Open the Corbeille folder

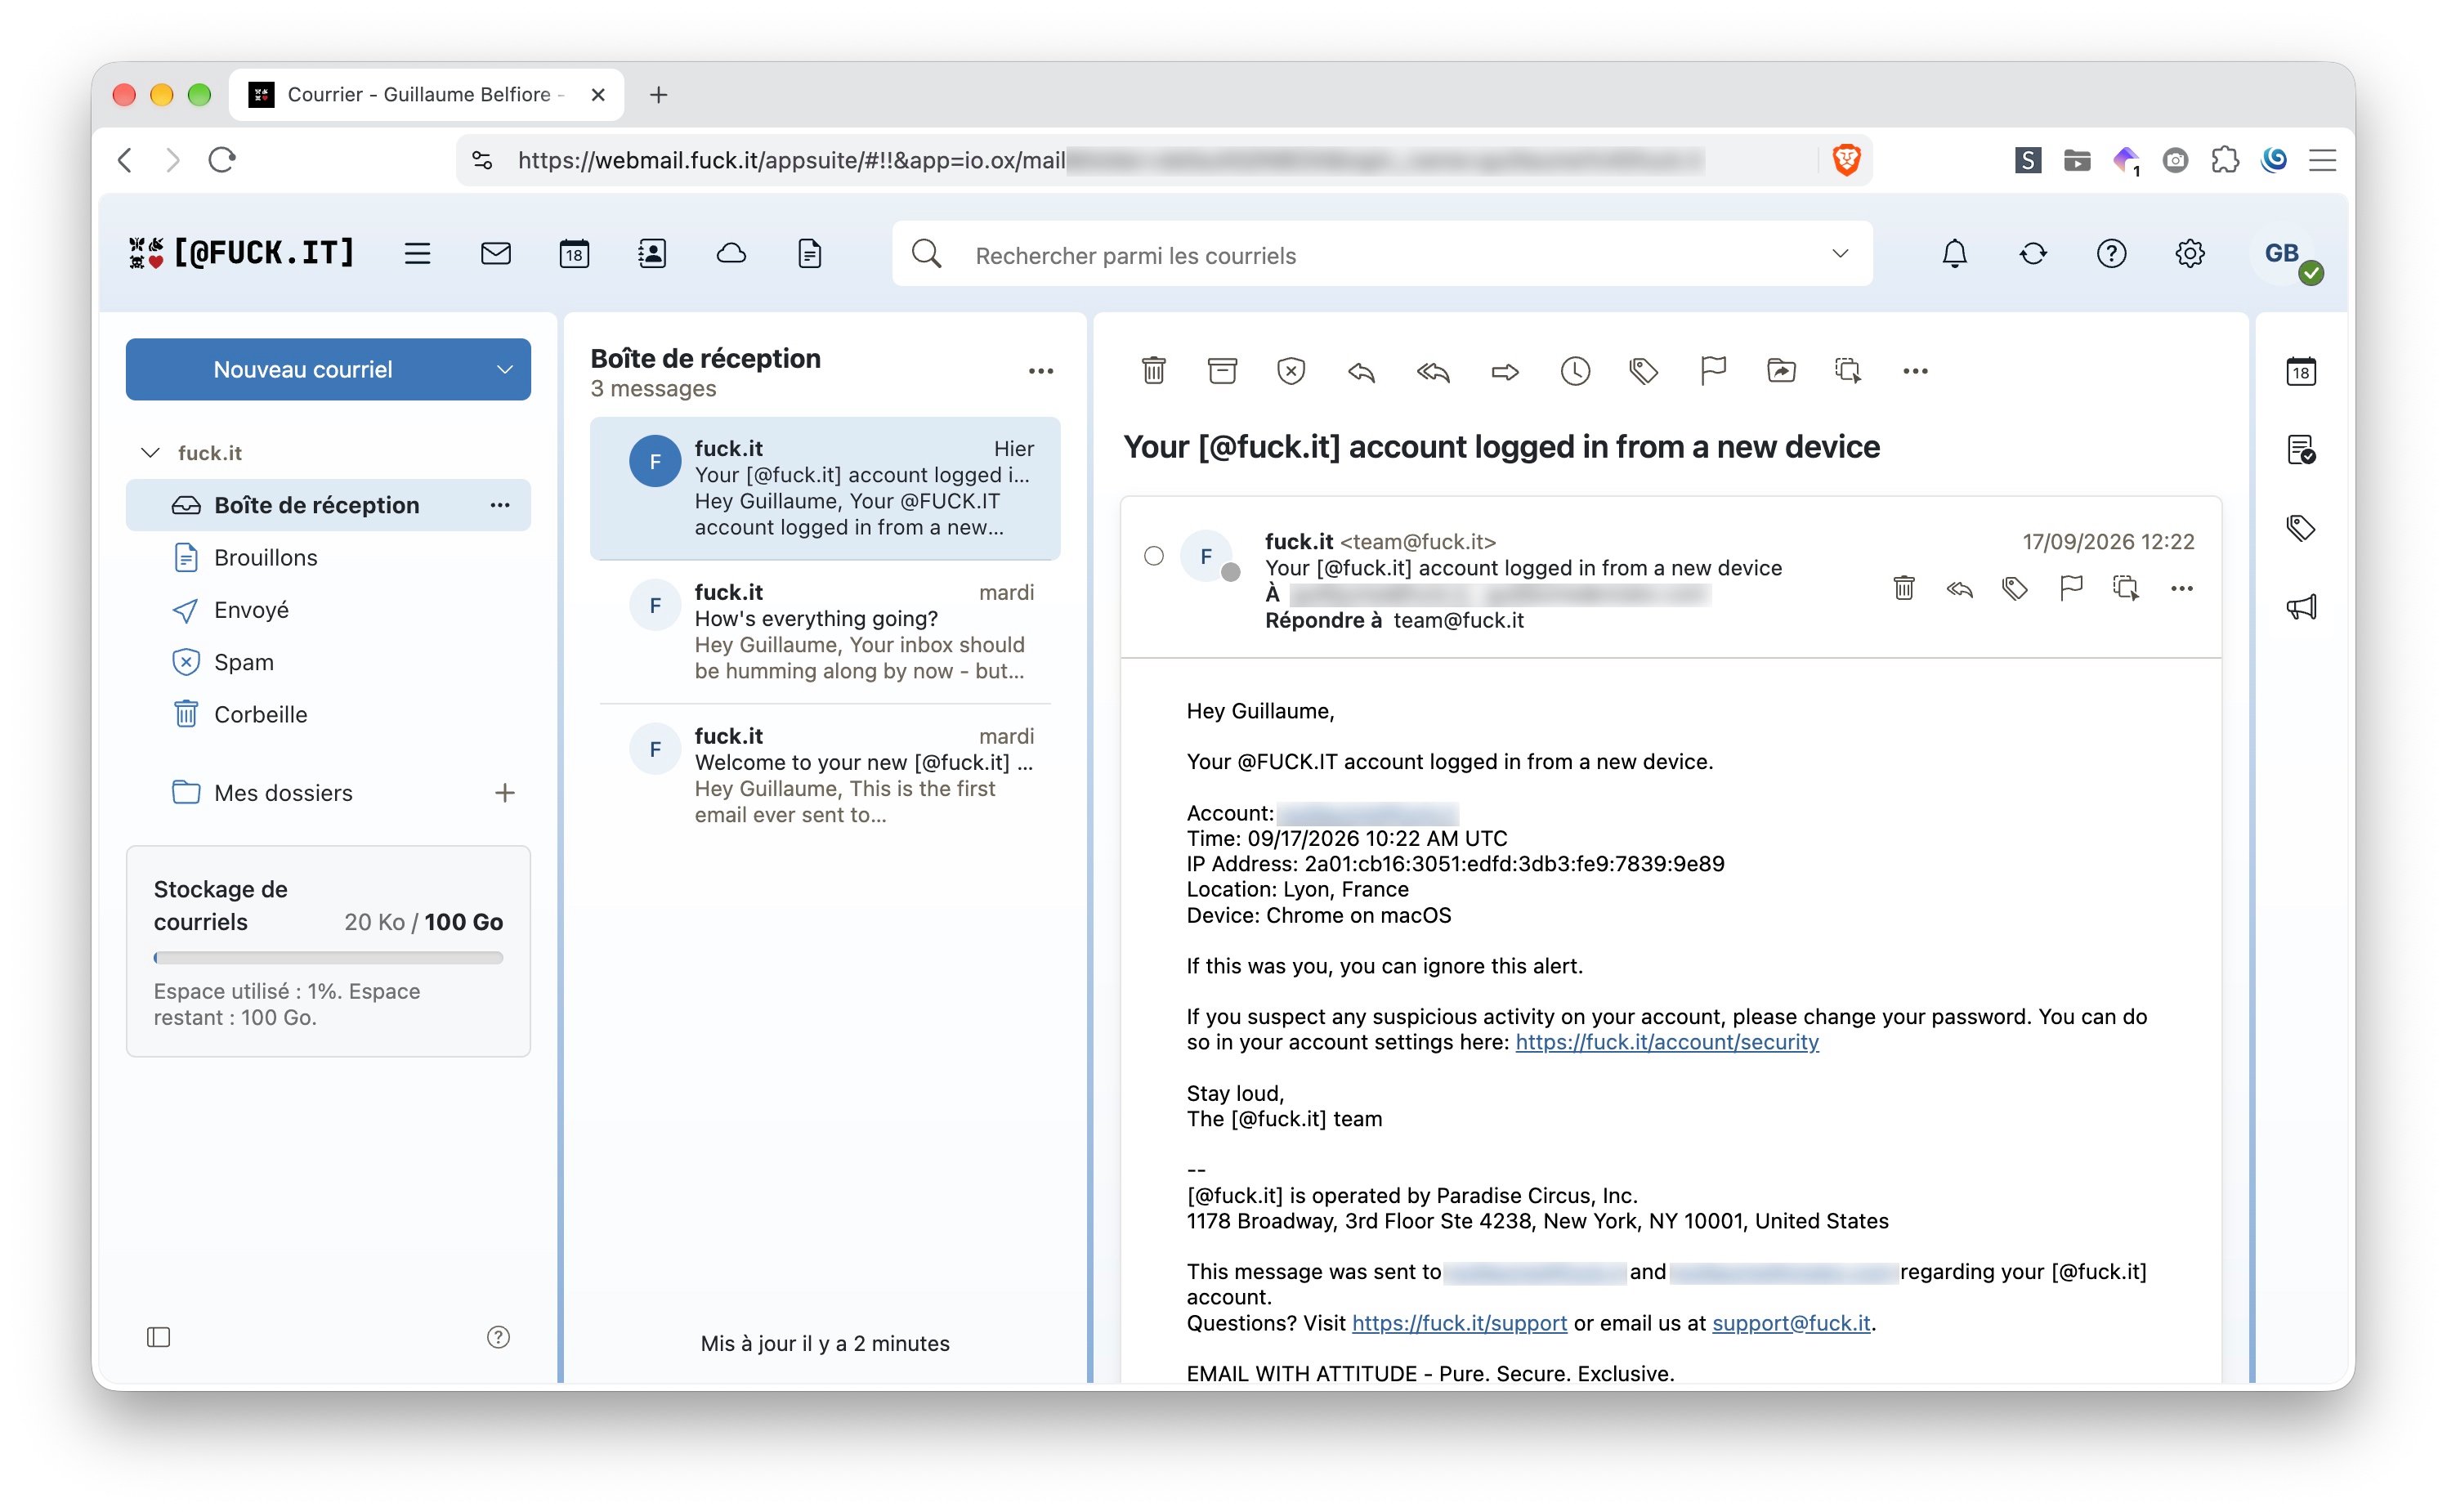pyautogui.click(x=328, y=714)
